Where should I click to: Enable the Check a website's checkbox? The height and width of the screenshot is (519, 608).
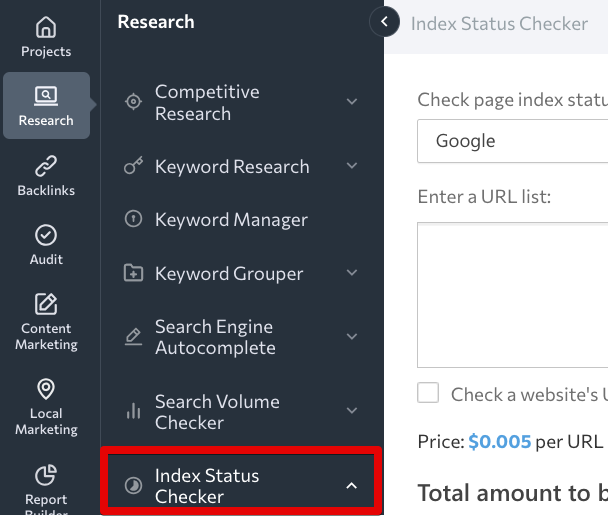coord(428,393)
